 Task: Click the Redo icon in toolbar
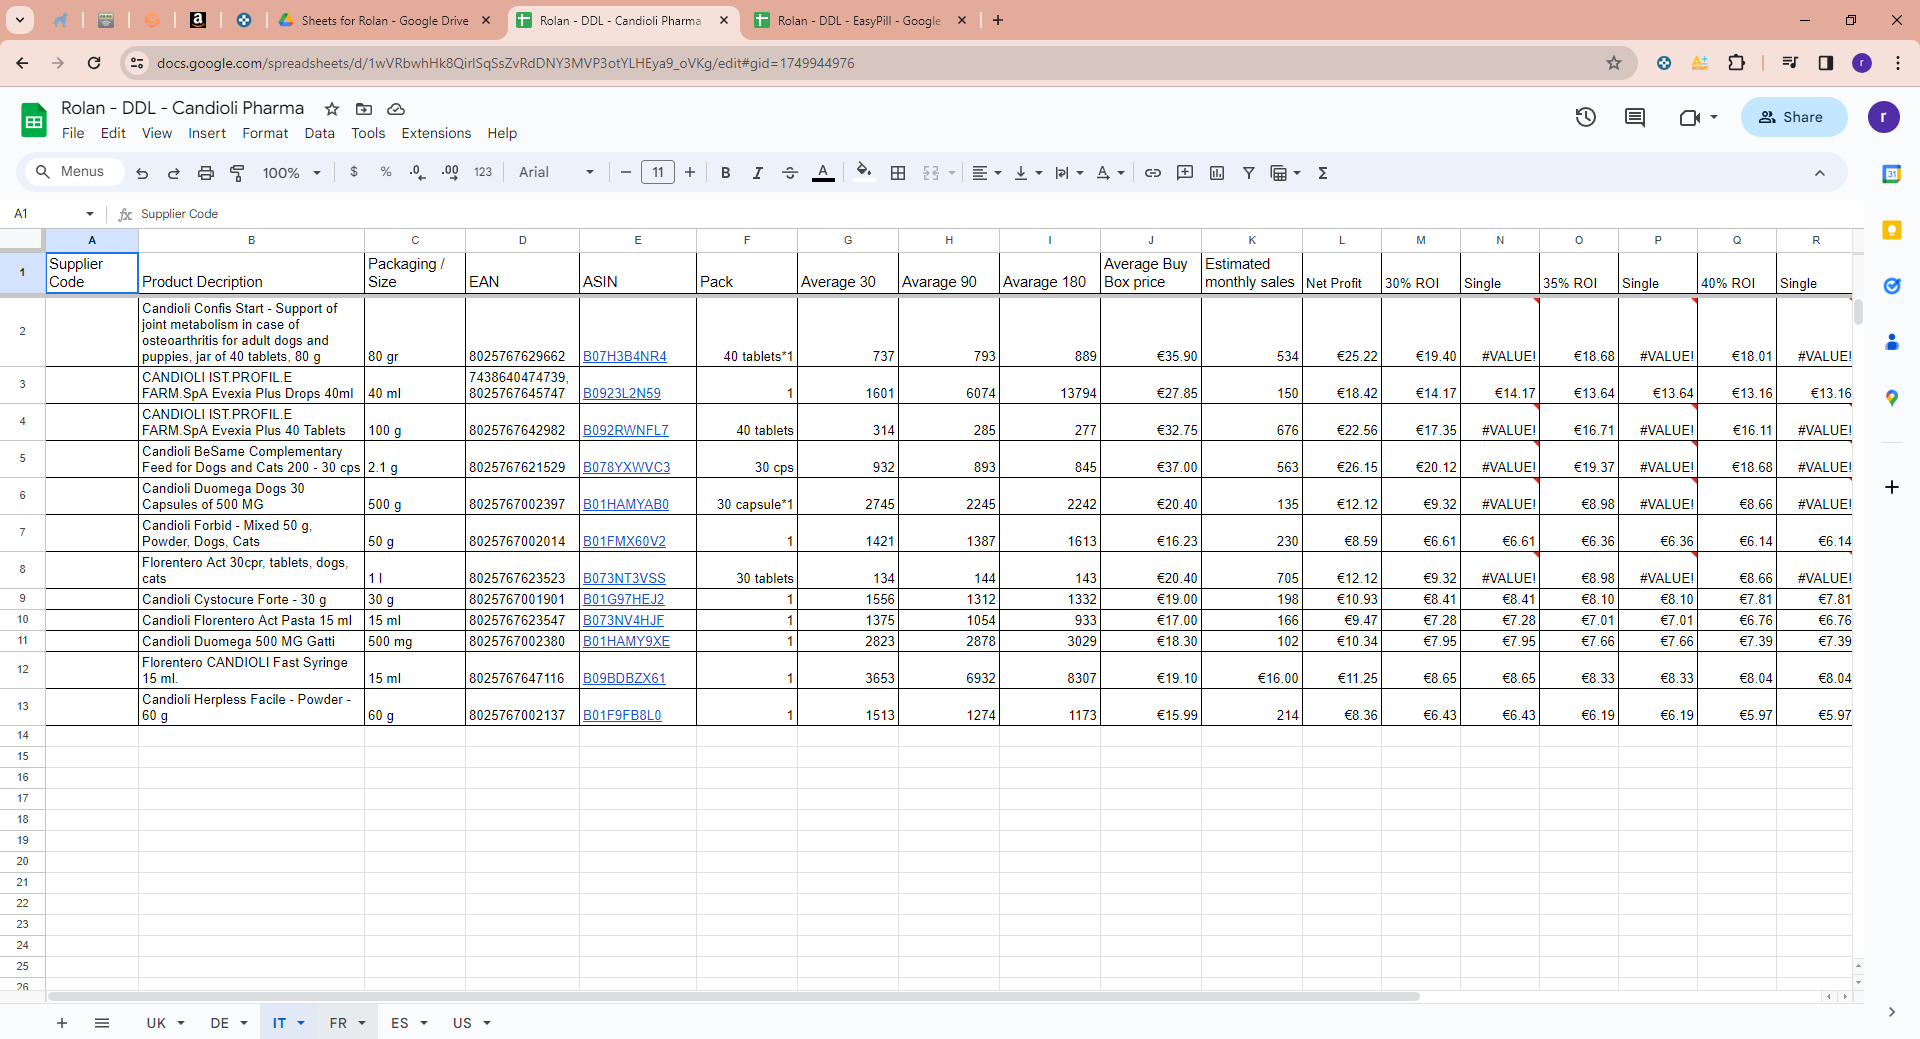click(174, 173)
